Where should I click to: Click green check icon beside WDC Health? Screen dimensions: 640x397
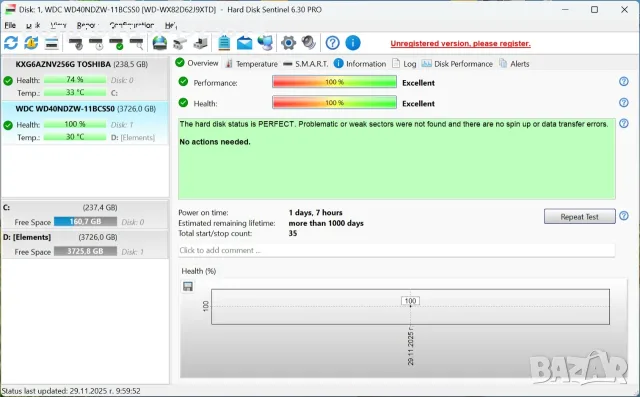[8, 125]
